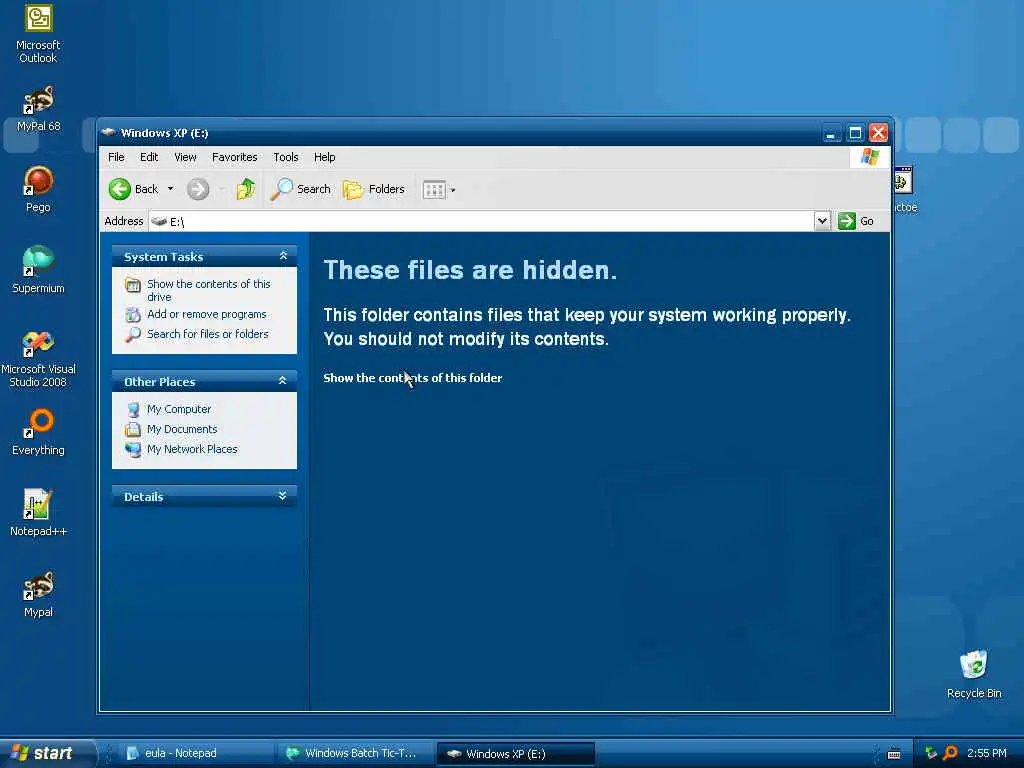The height and width of the screenshot is (768, 1024).
Task: Open the Microsoft Outlook desktop icon
Action: tap(38, 34)
